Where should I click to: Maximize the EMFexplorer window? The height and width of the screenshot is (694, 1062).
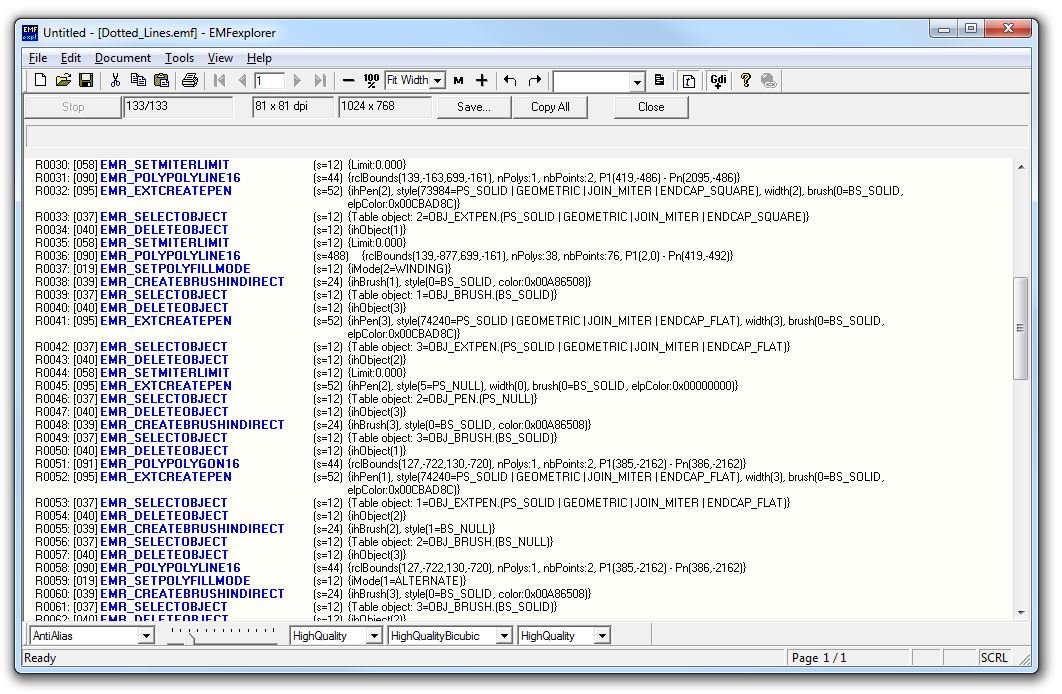[x=971, y=28]
